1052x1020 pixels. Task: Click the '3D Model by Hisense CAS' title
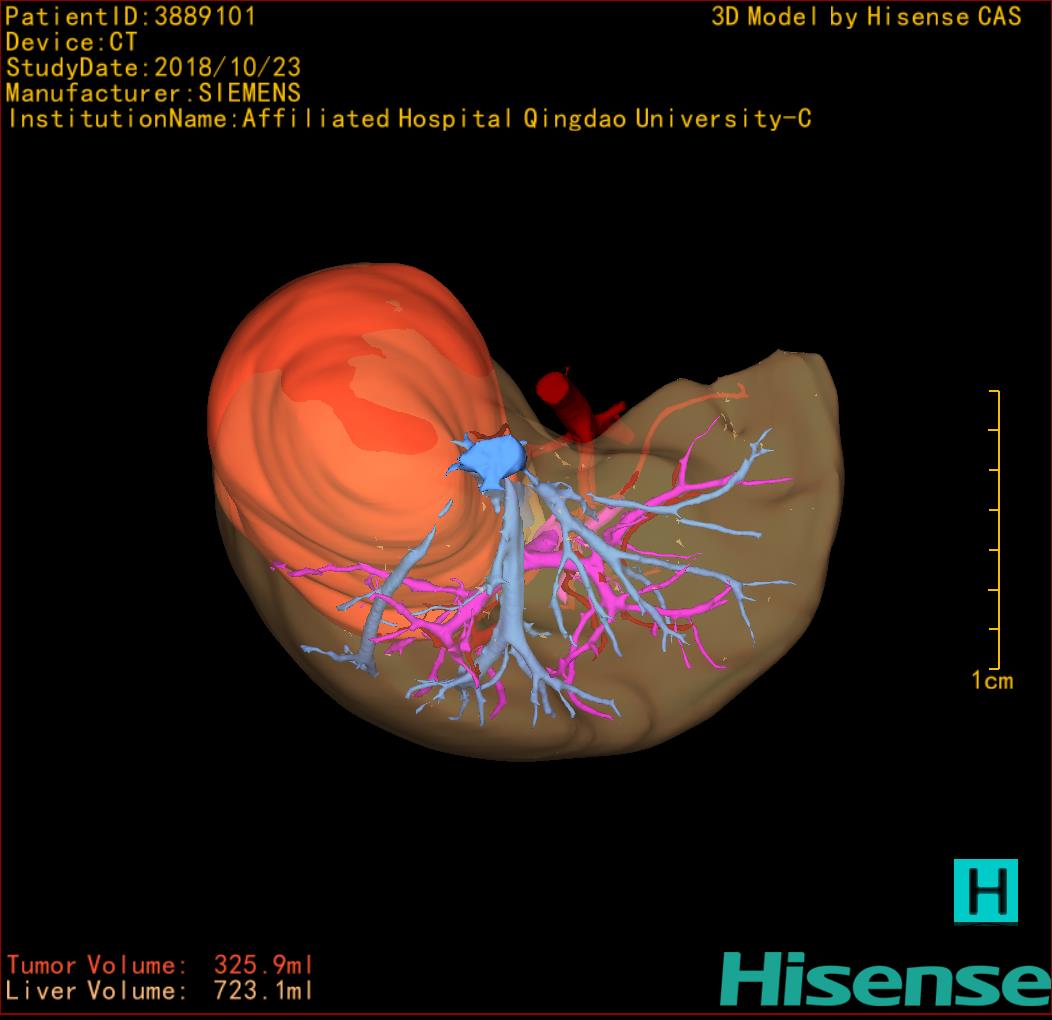[x=866, y=17]
